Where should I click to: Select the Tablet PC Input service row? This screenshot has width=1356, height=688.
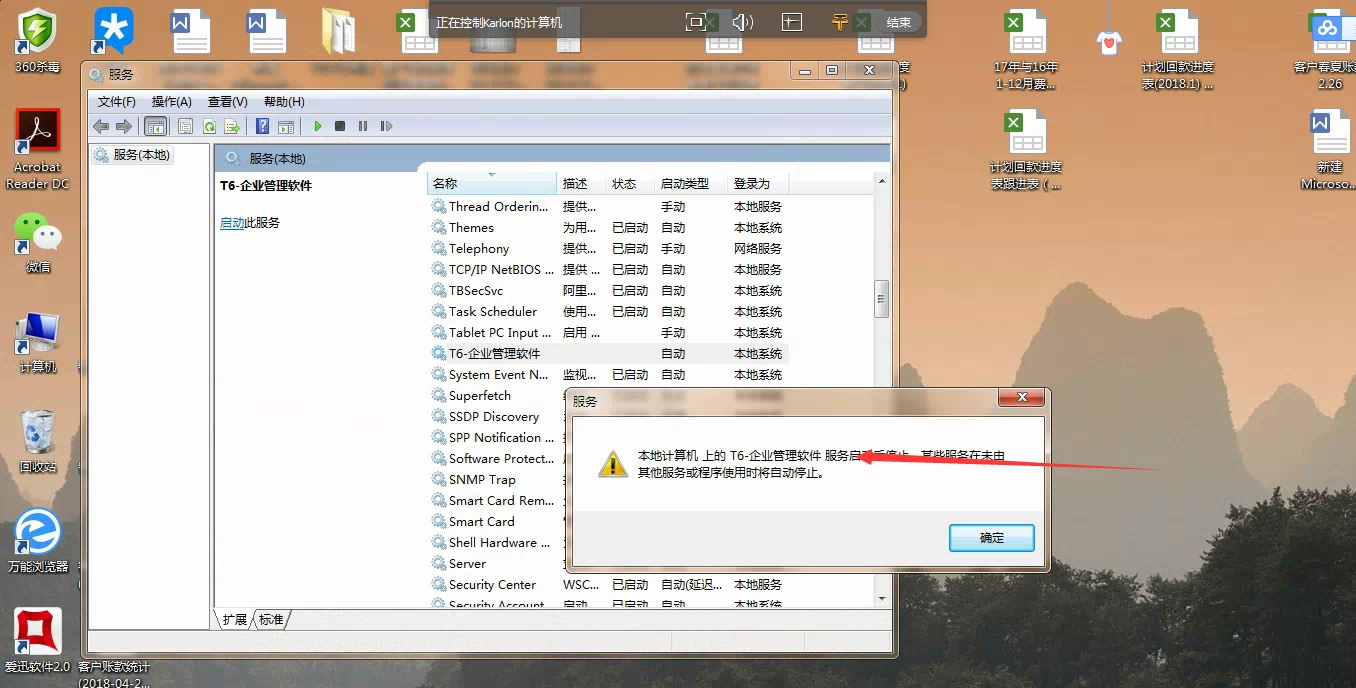[608, 333]
